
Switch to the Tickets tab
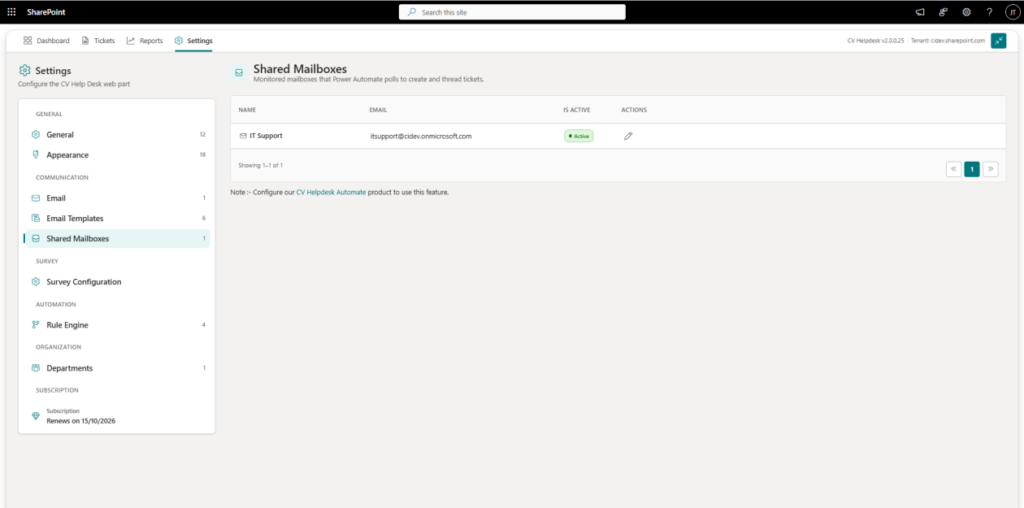pos(98,40)
